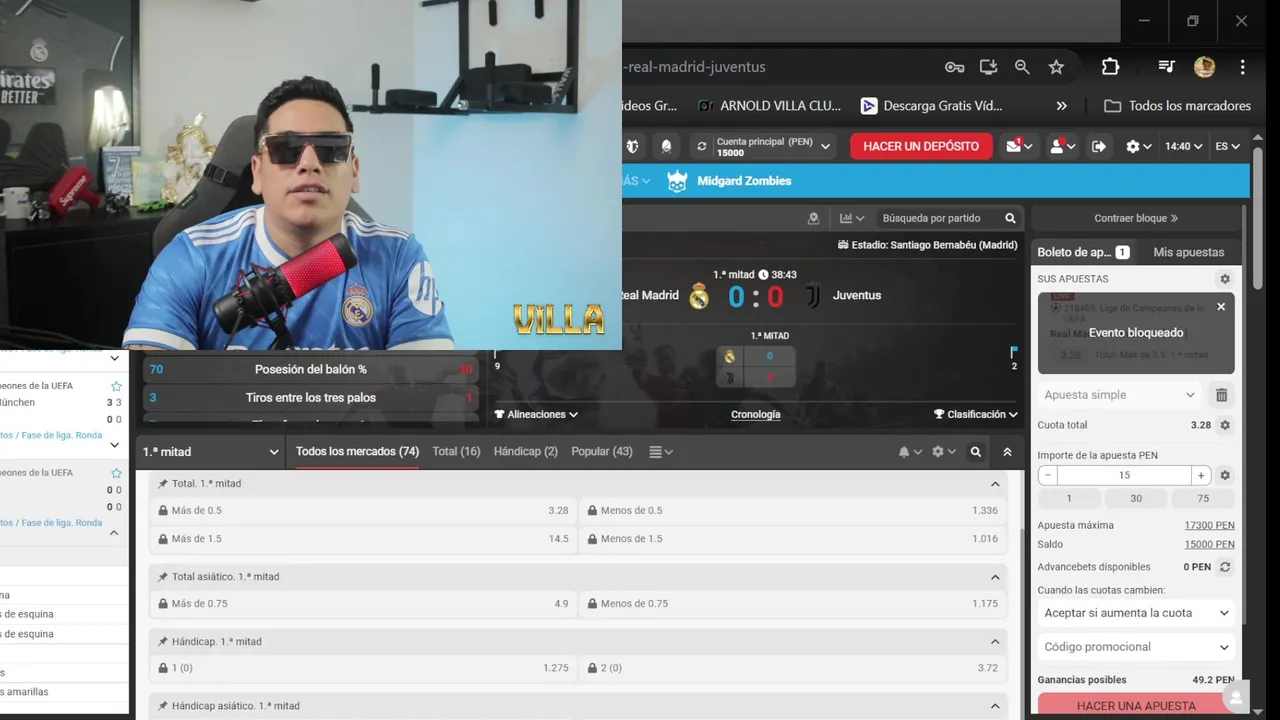Open the 1.ª mitad period dropdown
This screenshot has width=1280, height=720.
coord(210,452)
